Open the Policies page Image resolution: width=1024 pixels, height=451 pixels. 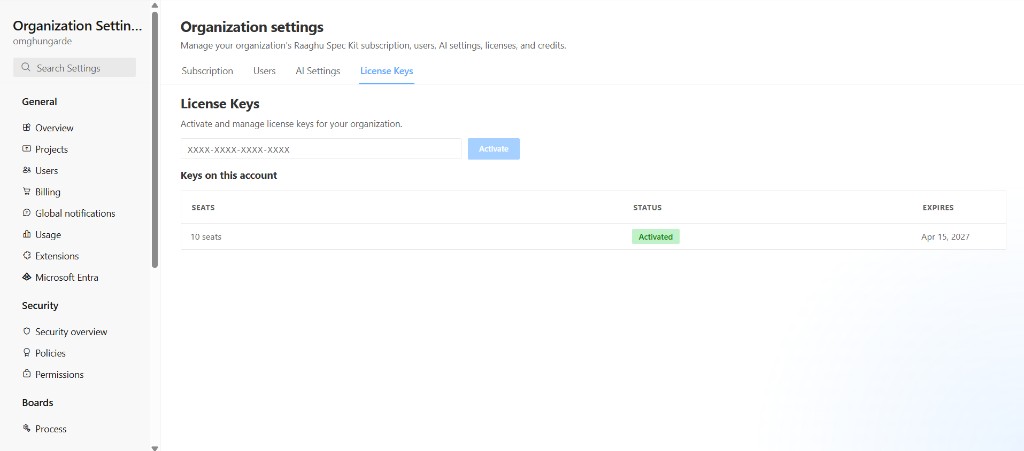(50, 353)
